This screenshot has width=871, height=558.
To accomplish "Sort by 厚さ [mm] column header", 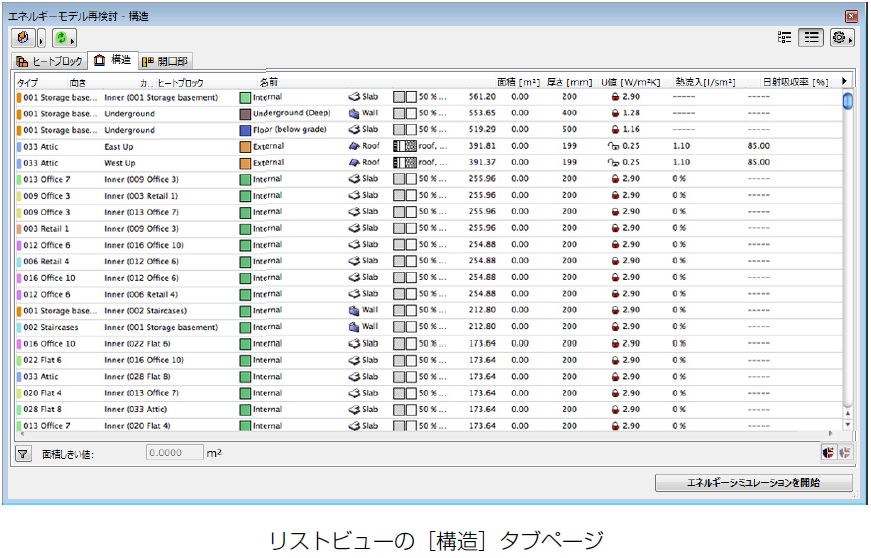I will point(569,82).
